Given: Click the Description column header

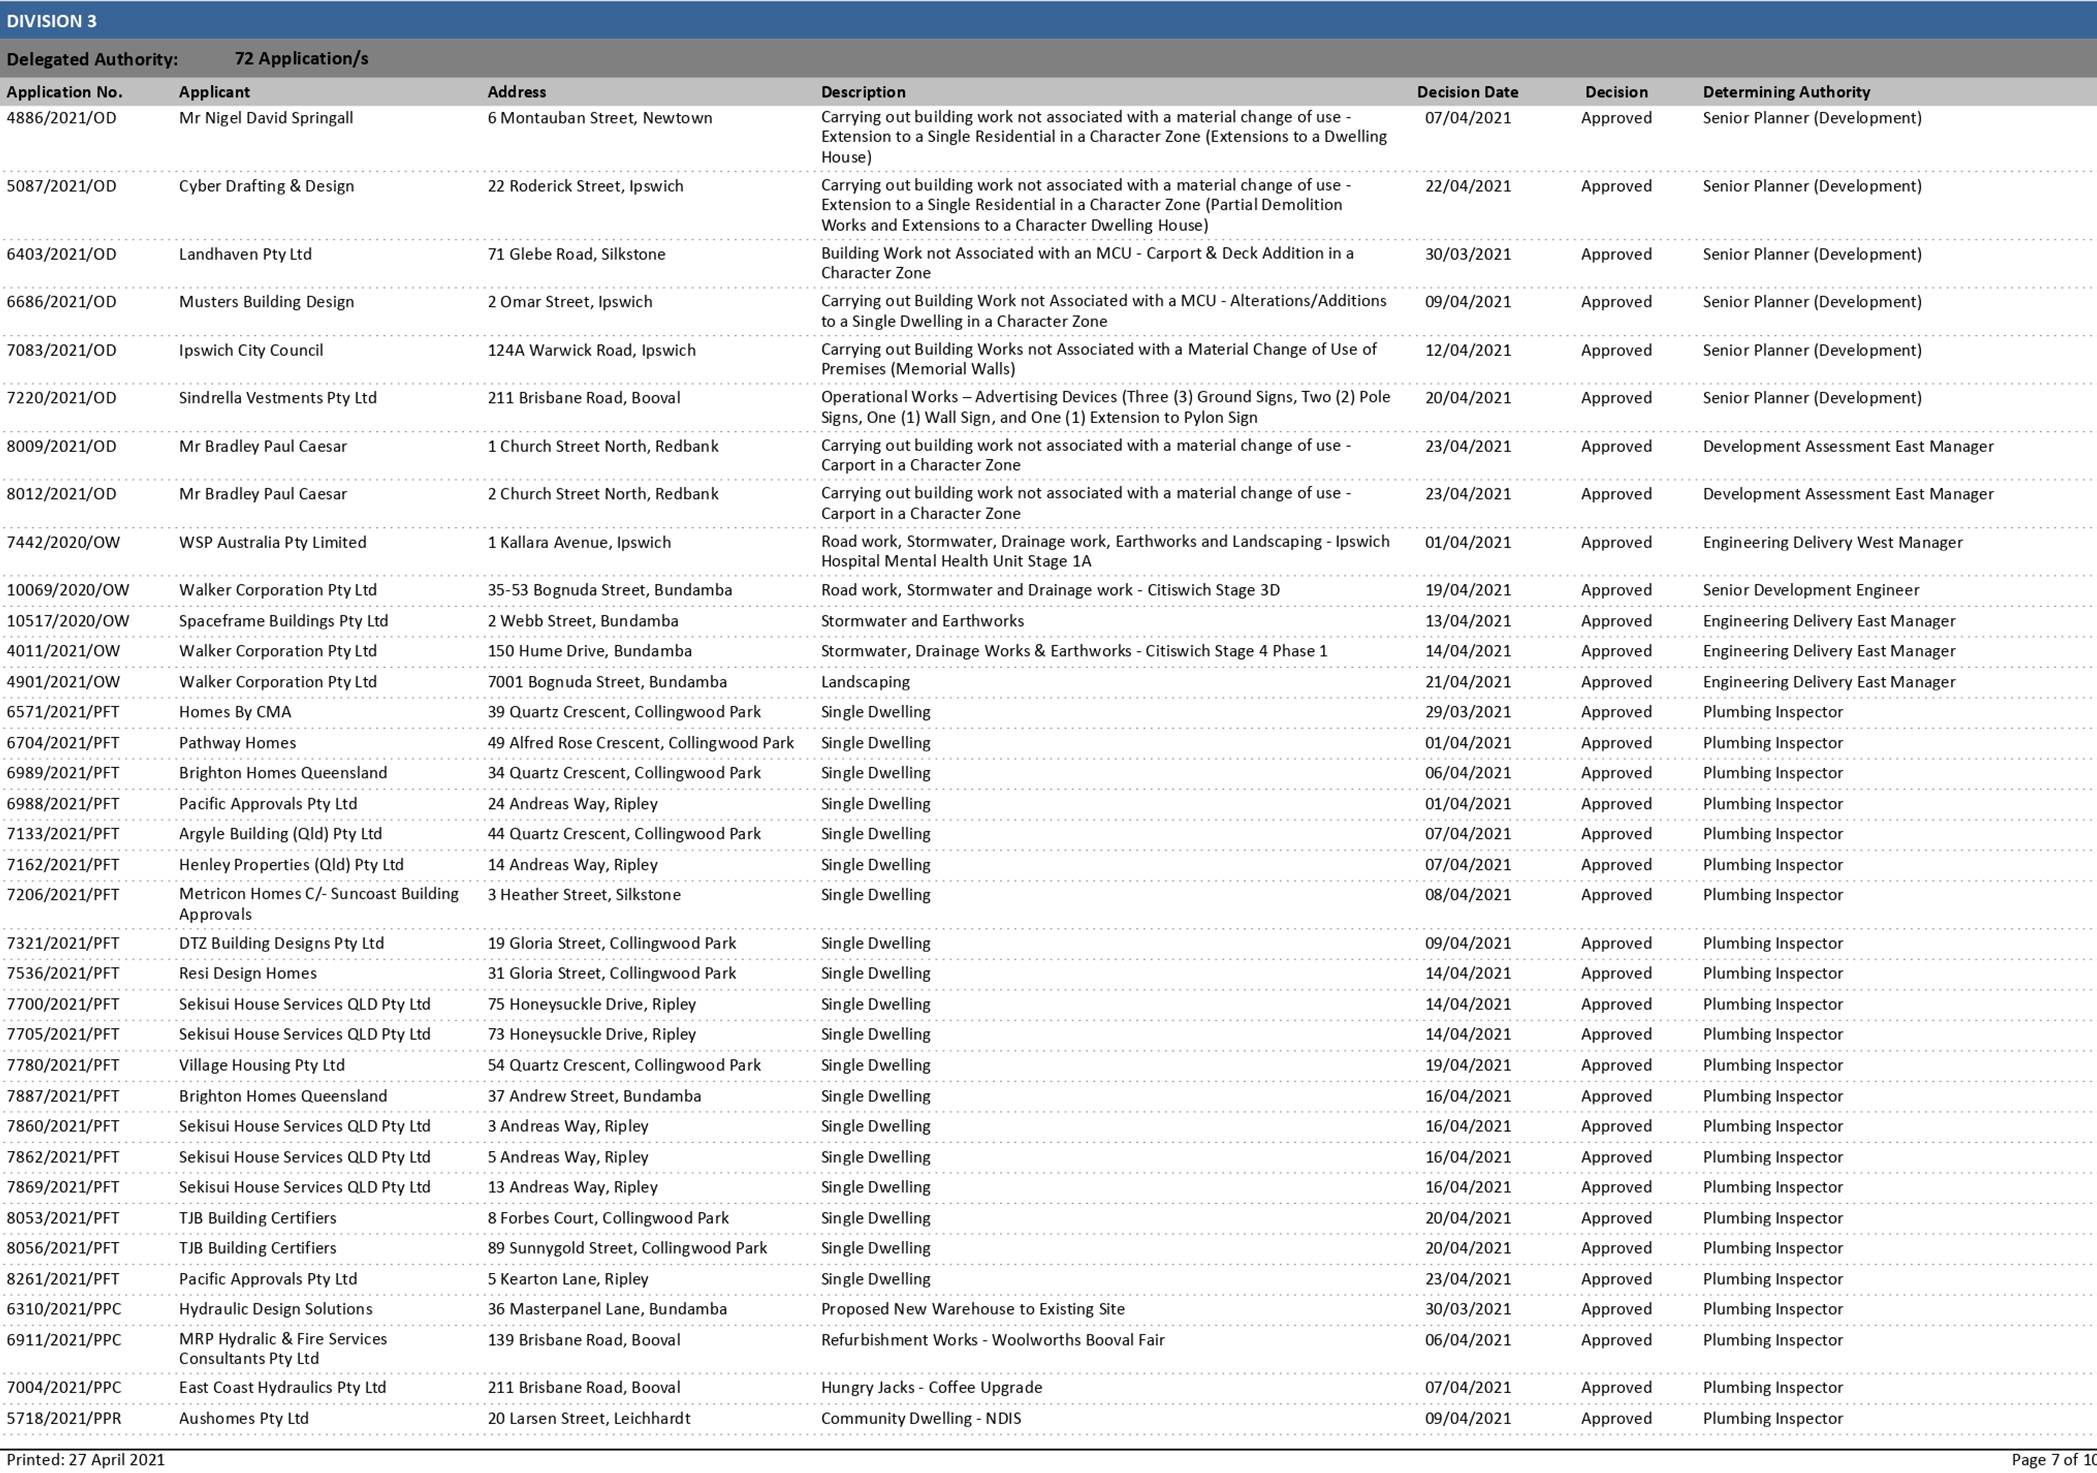Looking at the screenshot, I should [x=862, y=92].
